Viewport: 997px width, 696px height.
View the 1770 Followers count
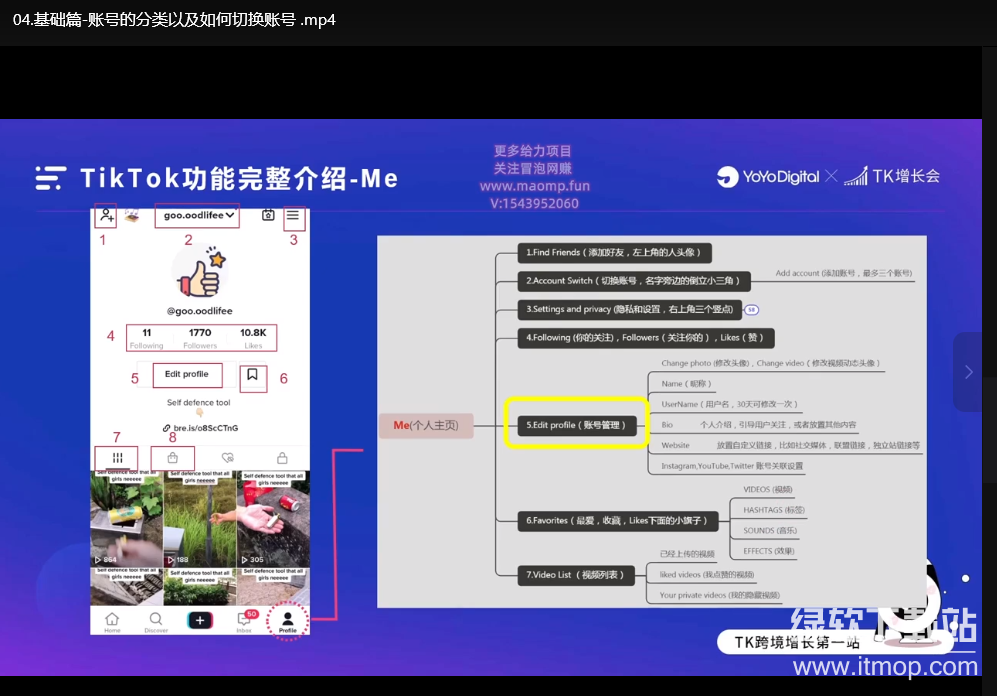[200, 338]
